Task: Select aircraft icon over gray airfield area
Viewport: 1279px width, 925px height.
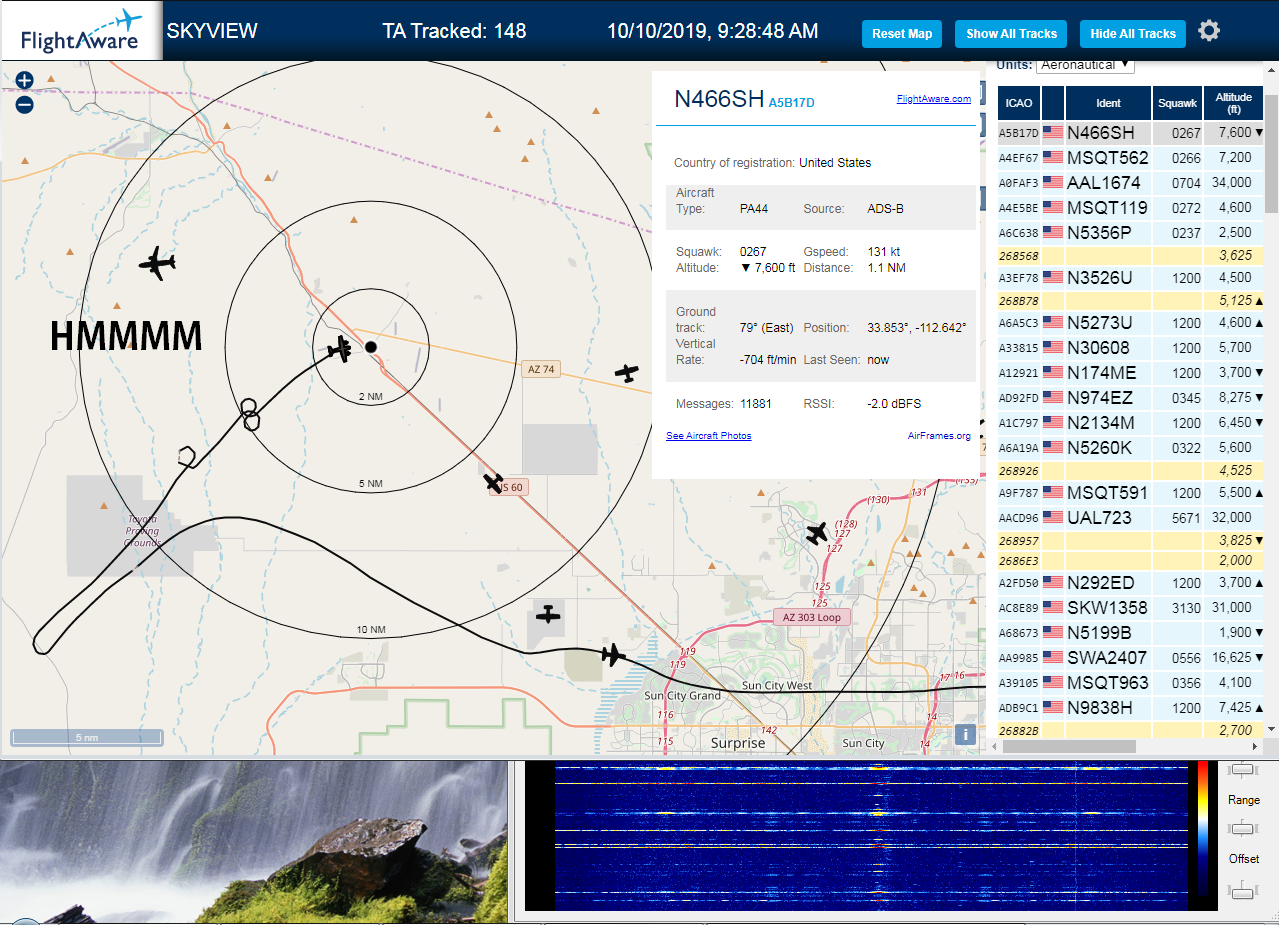Action: 548,614
